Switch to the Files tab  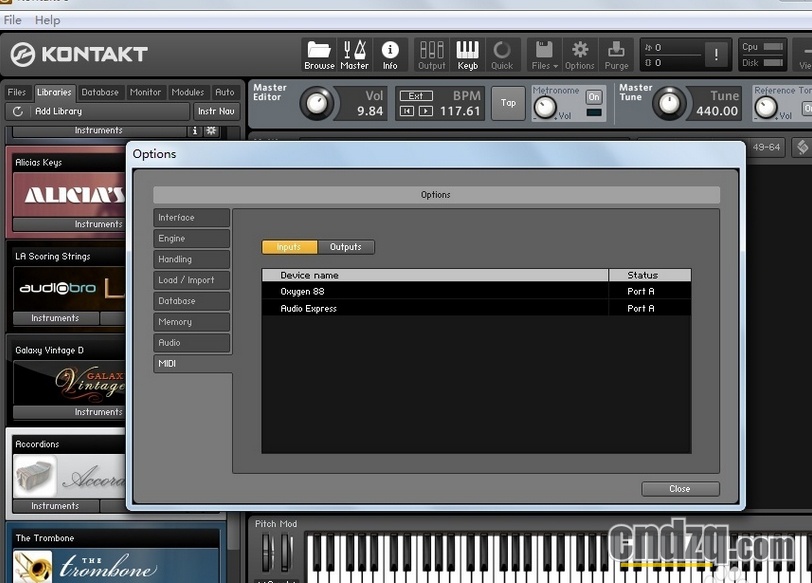[17, 92]
